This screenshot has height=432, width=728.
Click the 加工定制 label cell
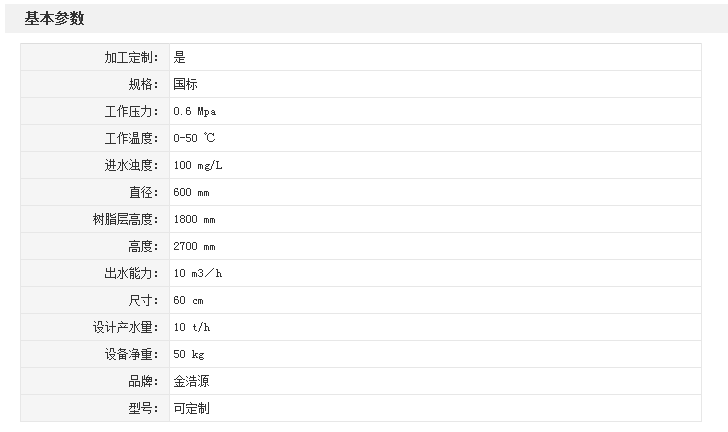pos(131,57)
